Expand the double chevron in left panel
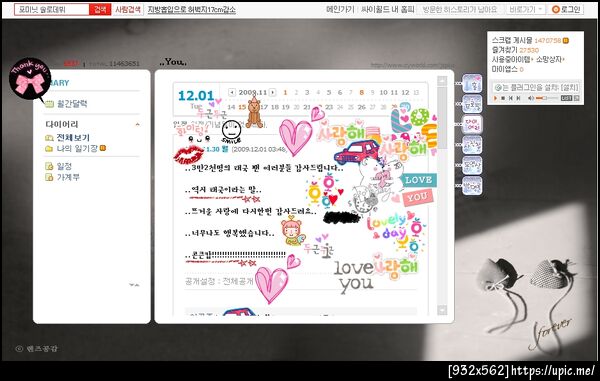Viewport: 600px width, 381px height. (x=134, y=285)
